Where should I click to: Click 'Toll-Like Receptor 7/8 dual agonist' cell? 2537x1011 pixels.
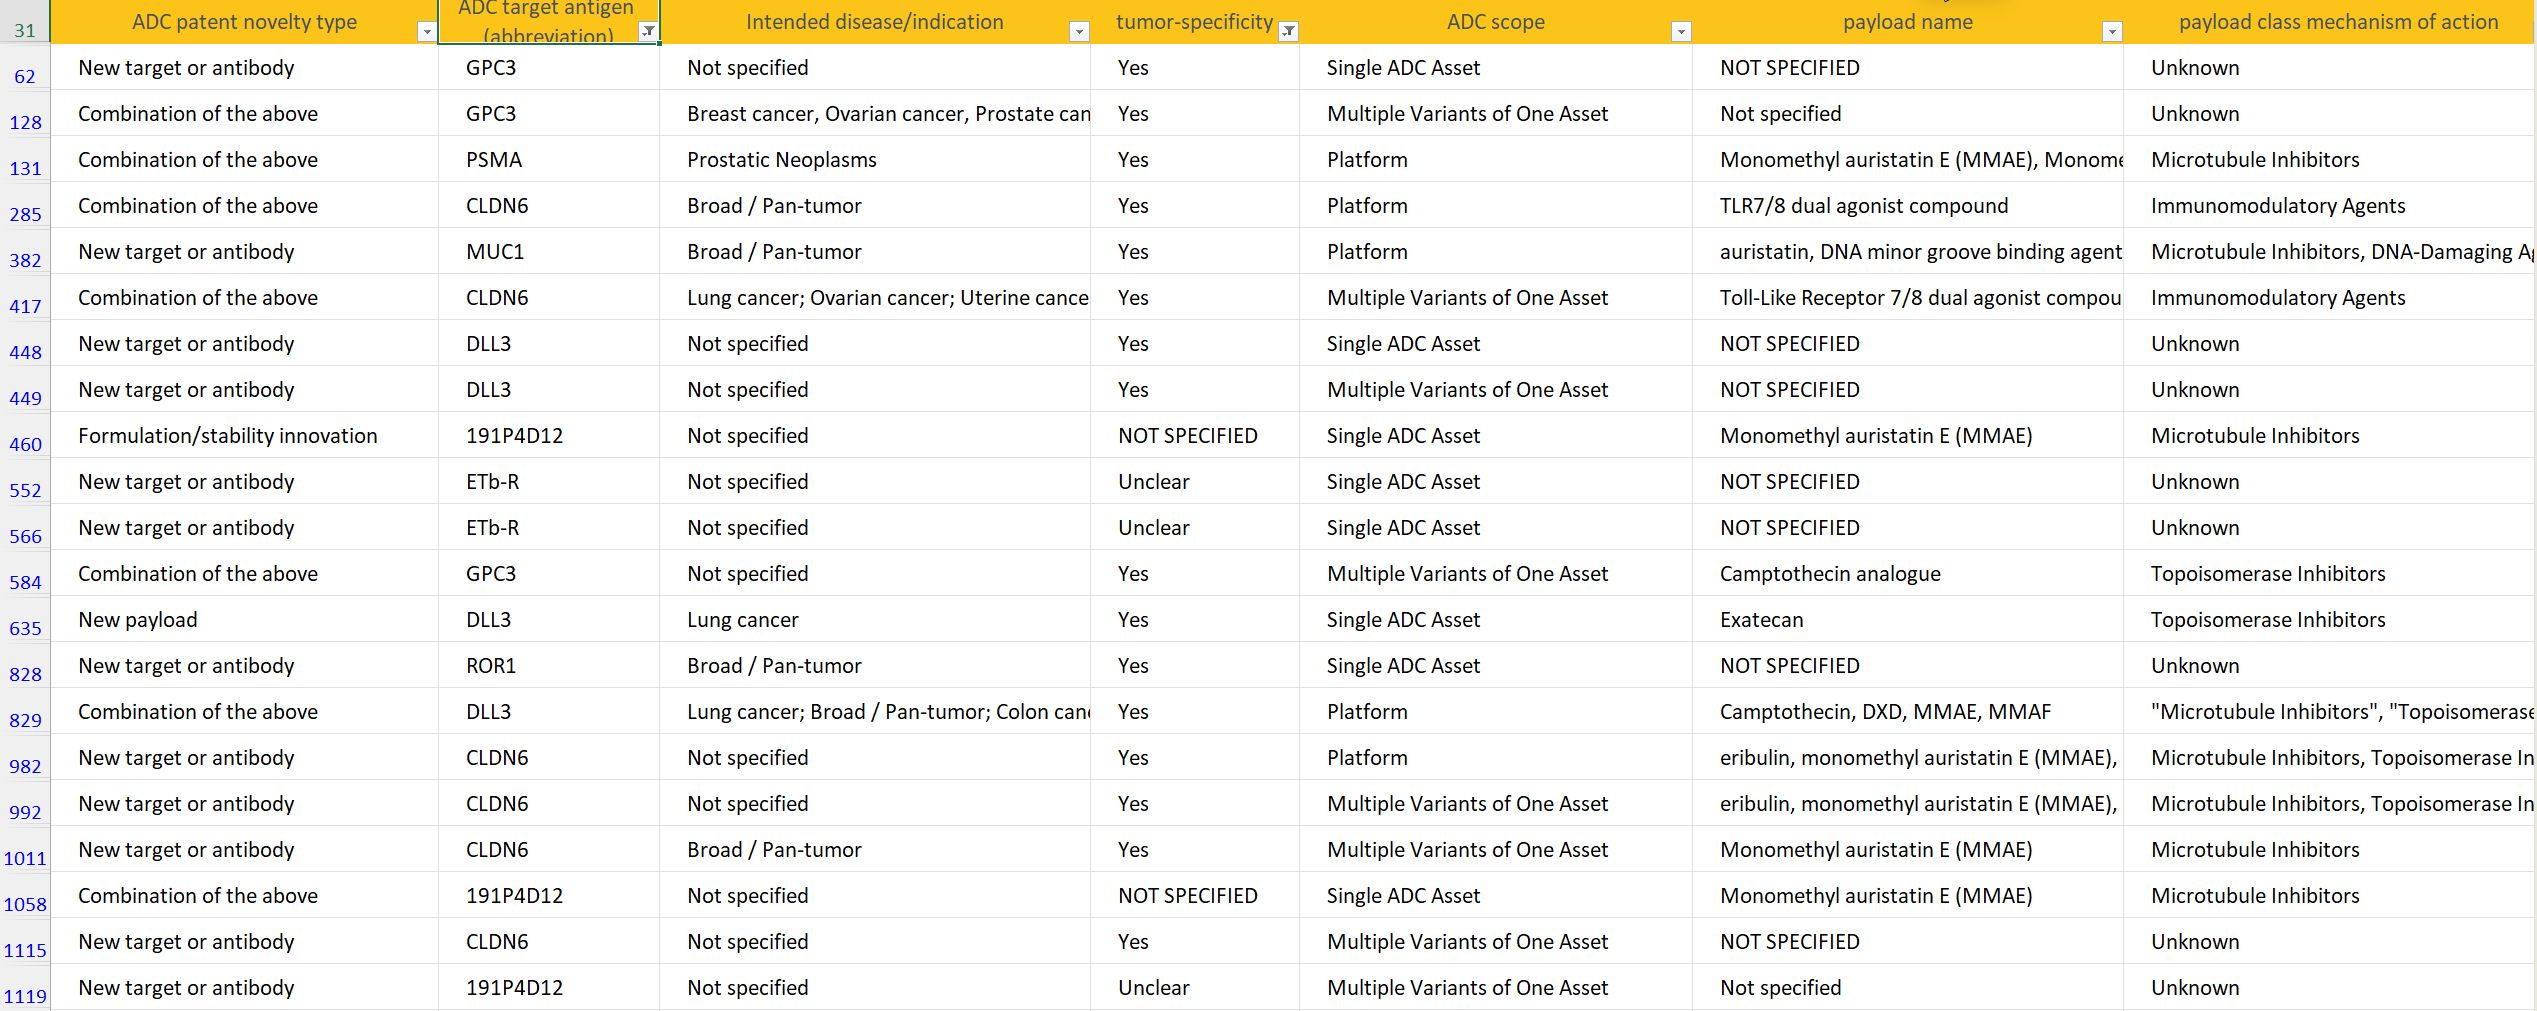coord(1908,297)
